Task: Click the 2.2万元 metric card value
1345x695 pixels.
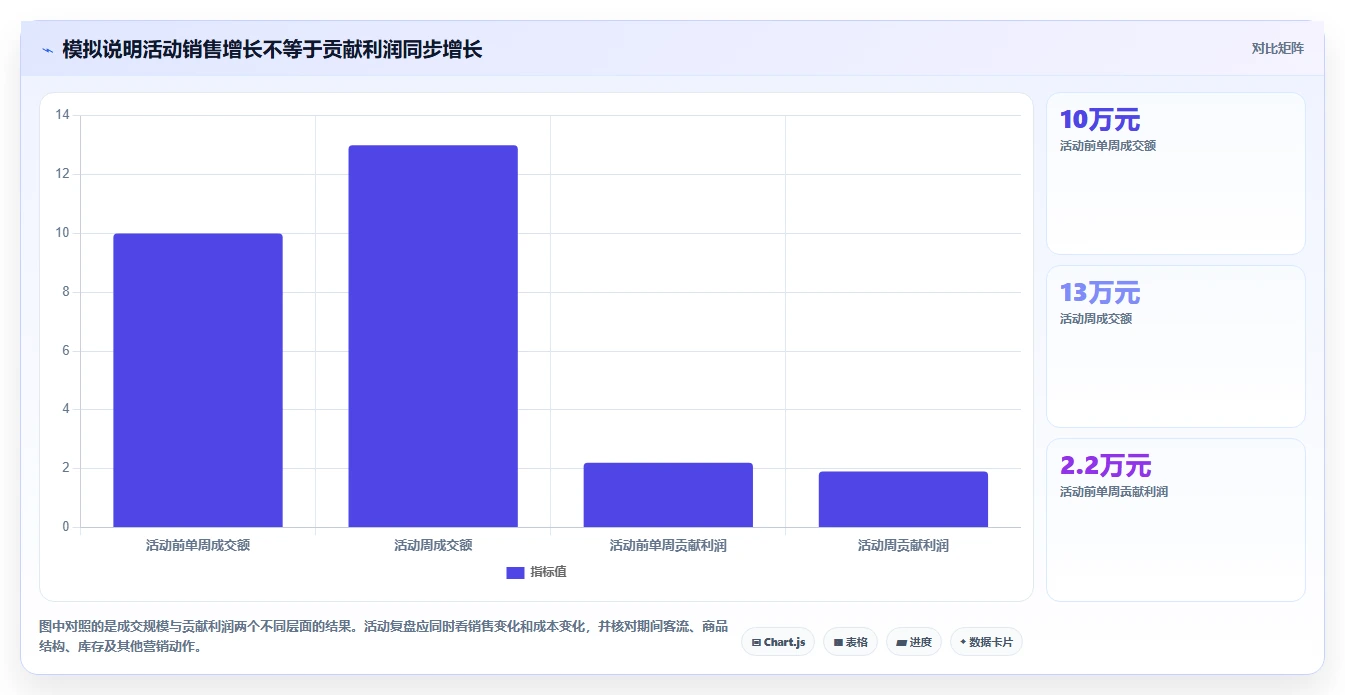Action: pos(1106,466)
